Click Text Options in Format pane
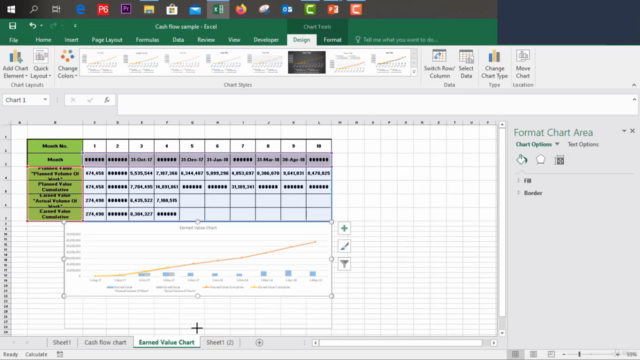Image resolution: width=640 pixels, height=360 pixels. click(583, 144)
